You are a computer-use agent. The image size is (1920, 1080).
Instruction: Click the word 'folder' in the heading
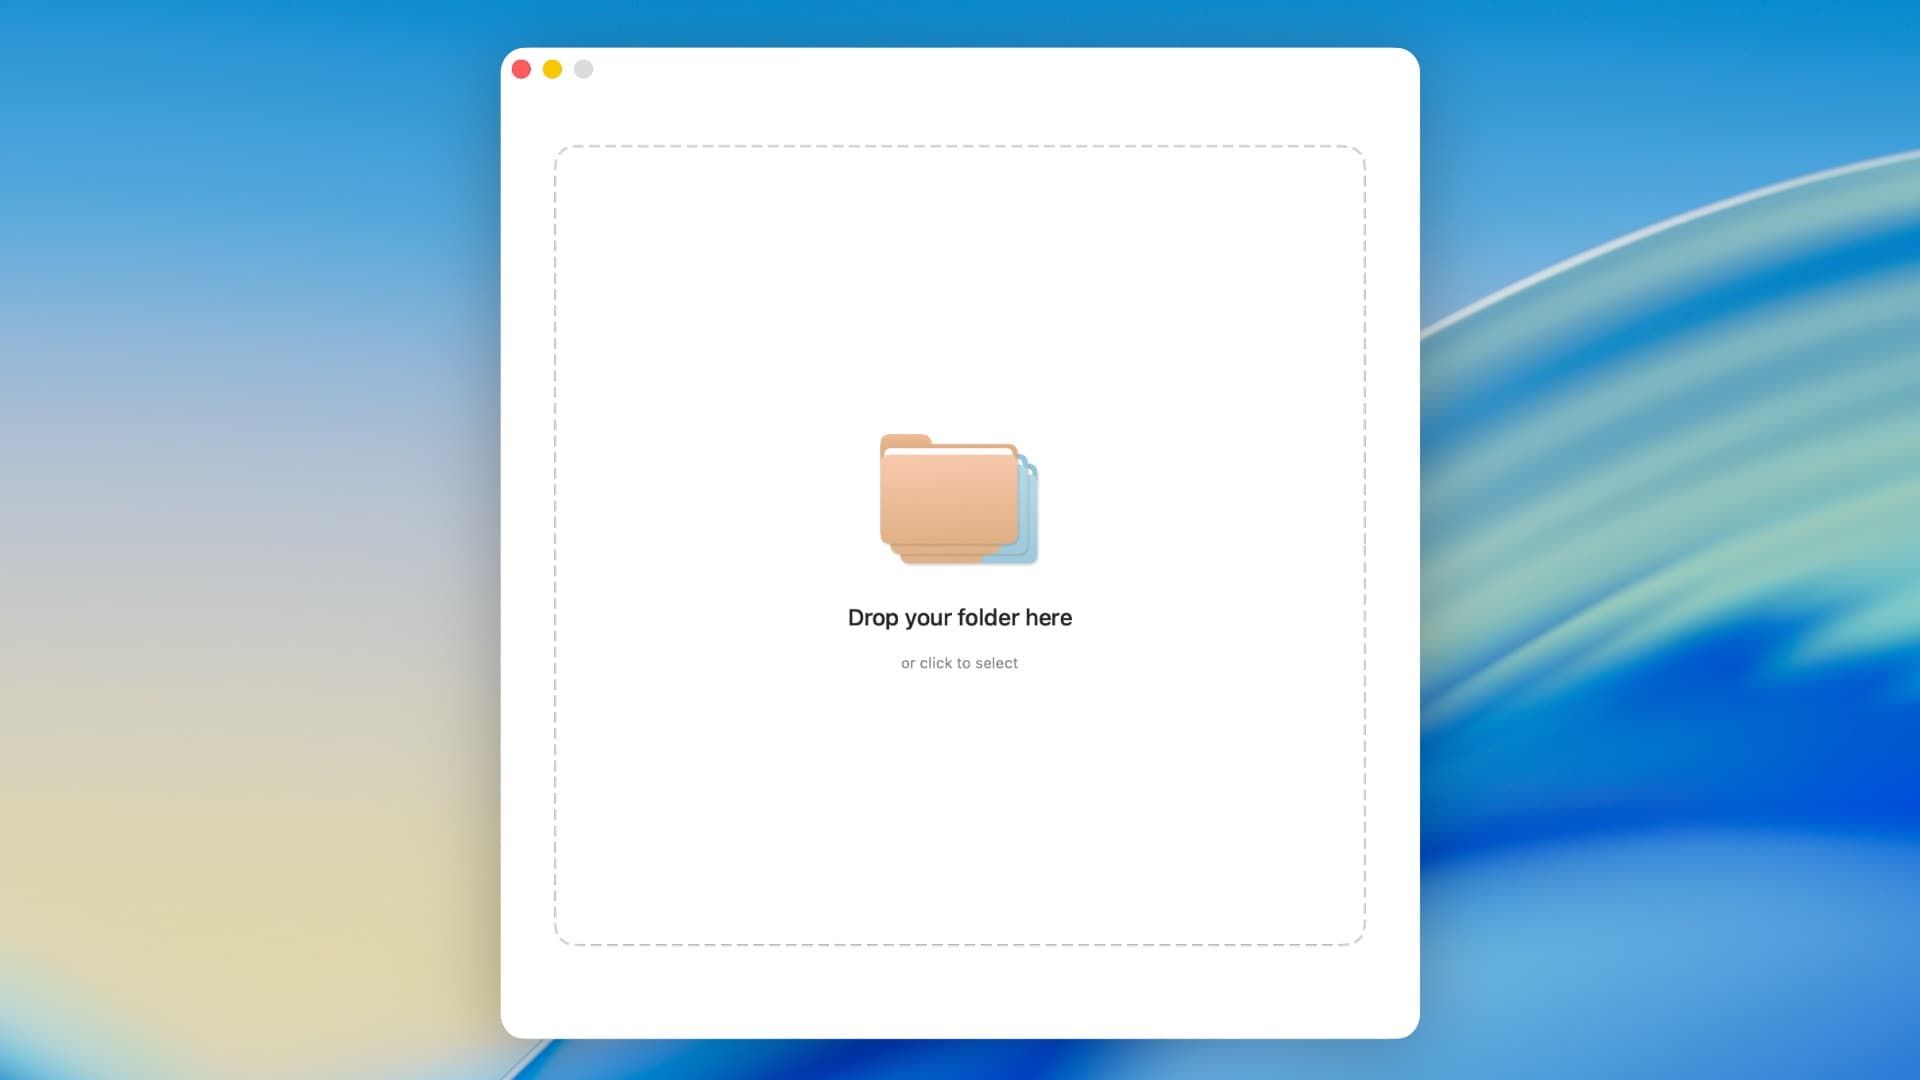click(x=988, y=618)
